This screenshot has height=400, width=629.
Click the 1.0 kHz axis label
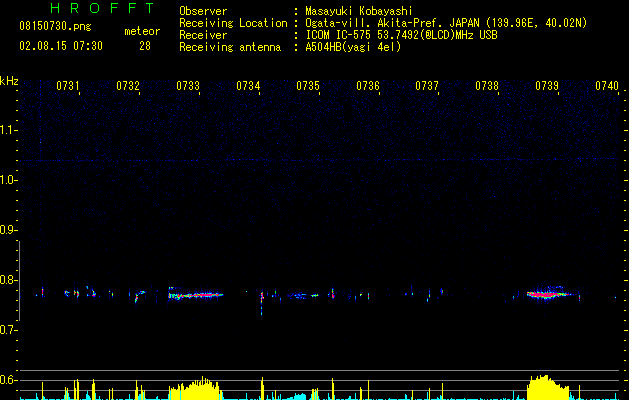[8, 180]
